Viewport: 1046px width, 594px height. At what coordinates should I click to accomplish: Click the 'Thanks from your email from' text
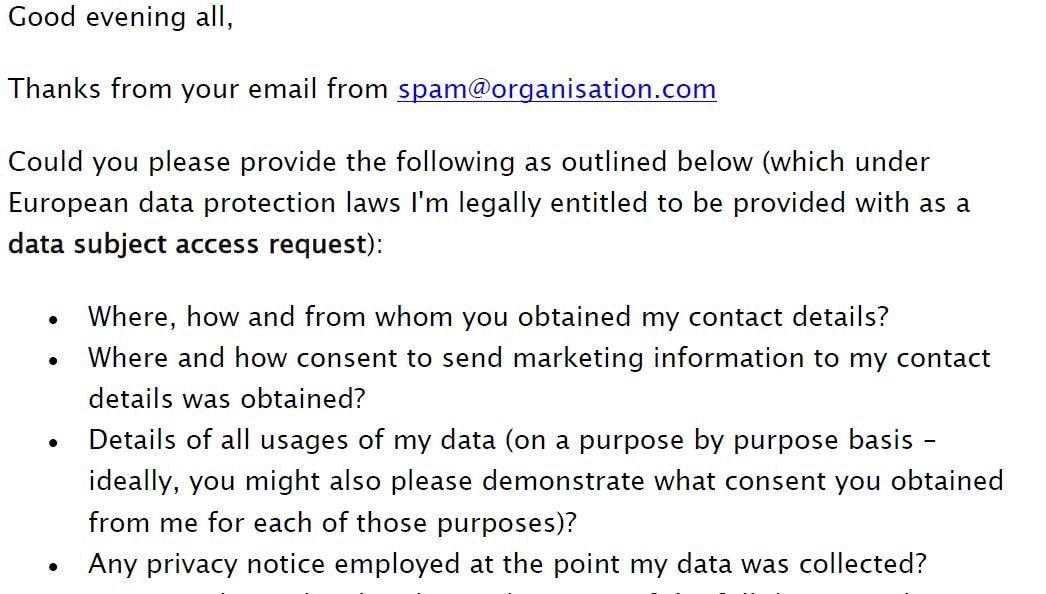point(197,89)
